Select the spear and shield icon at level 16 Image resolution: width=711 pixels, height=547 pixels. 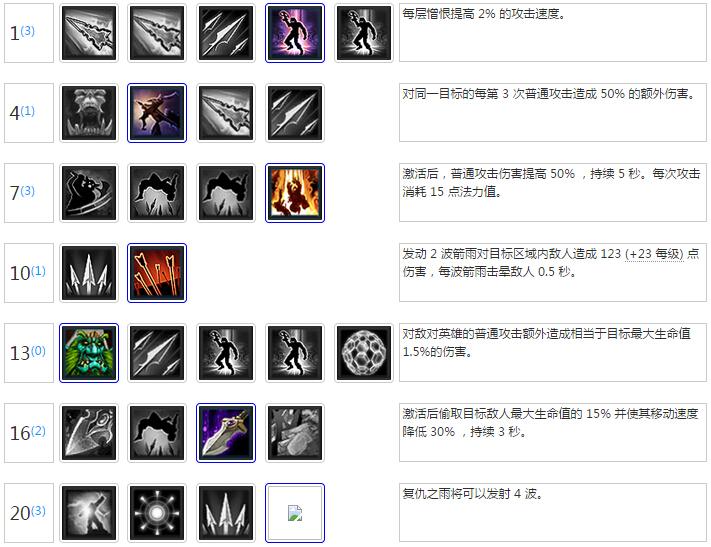pos(89,433)
